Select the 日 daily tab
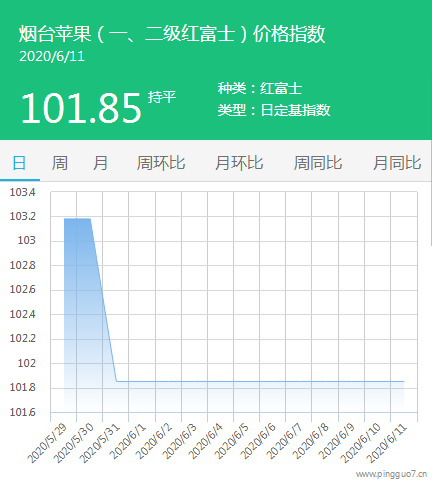The width and height of the screenshot is (432, 484). [x=19, y=163]
